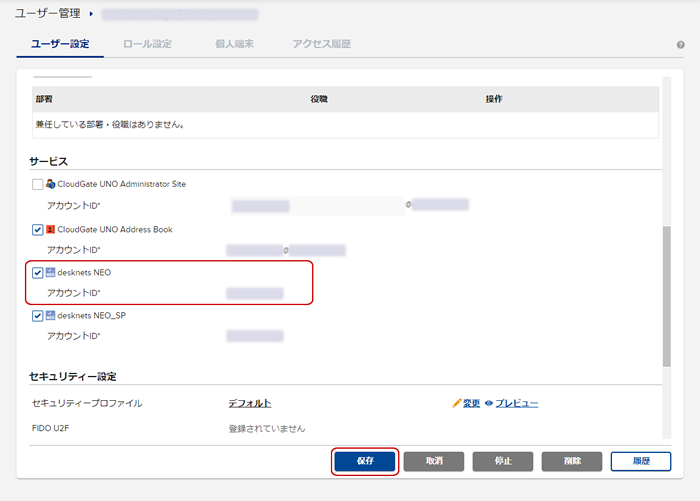
Task: Click the 取消 button
Action: [434, 461]
